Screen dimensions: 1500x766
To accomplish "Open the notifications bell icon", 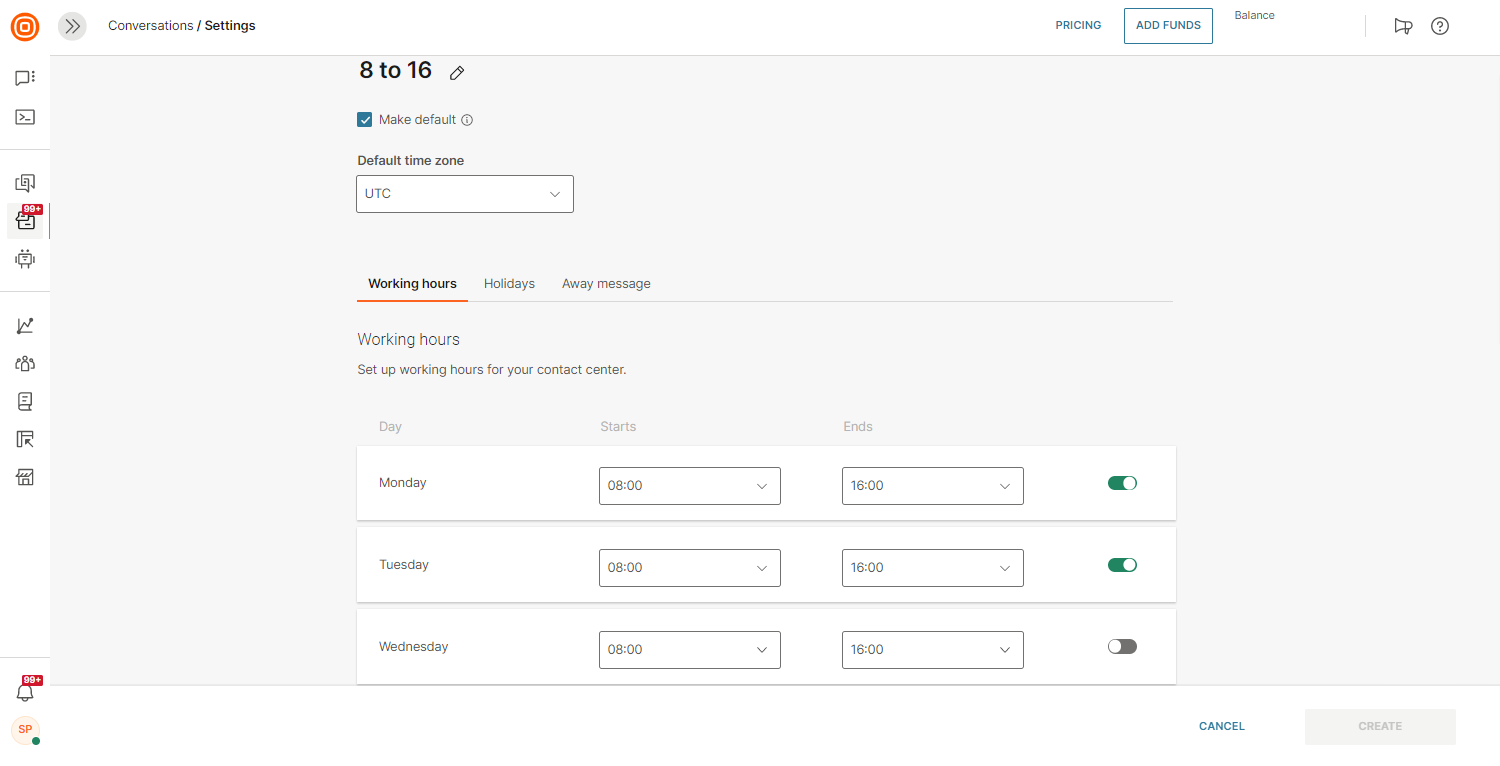I will tap(25, 692).
